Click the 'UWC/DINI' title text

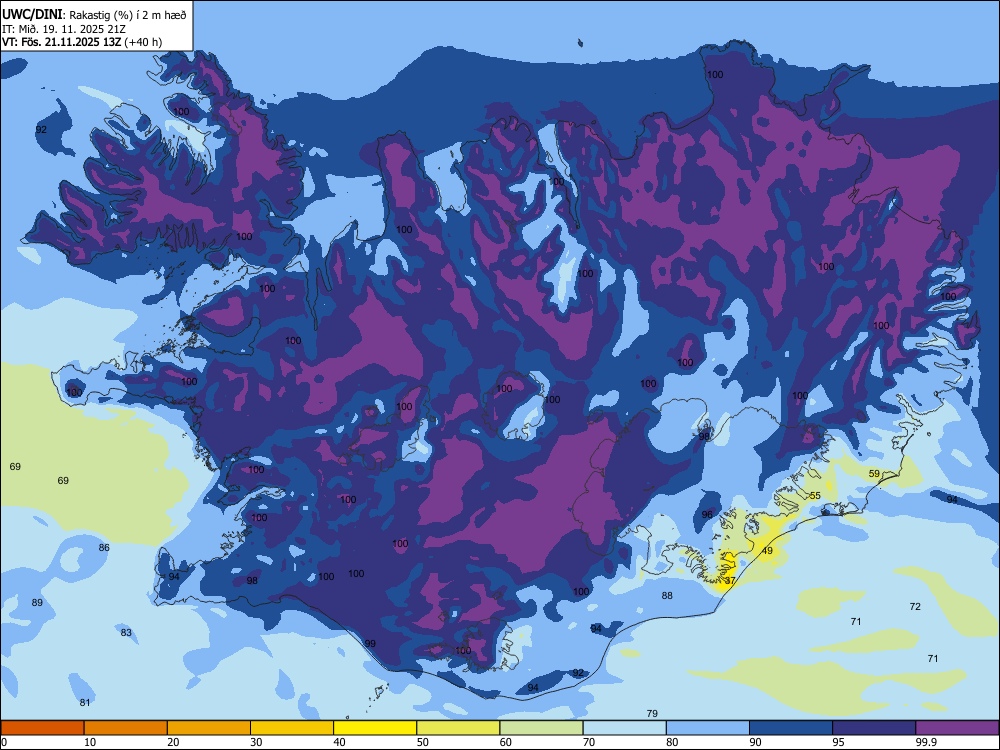pos(32,14)
